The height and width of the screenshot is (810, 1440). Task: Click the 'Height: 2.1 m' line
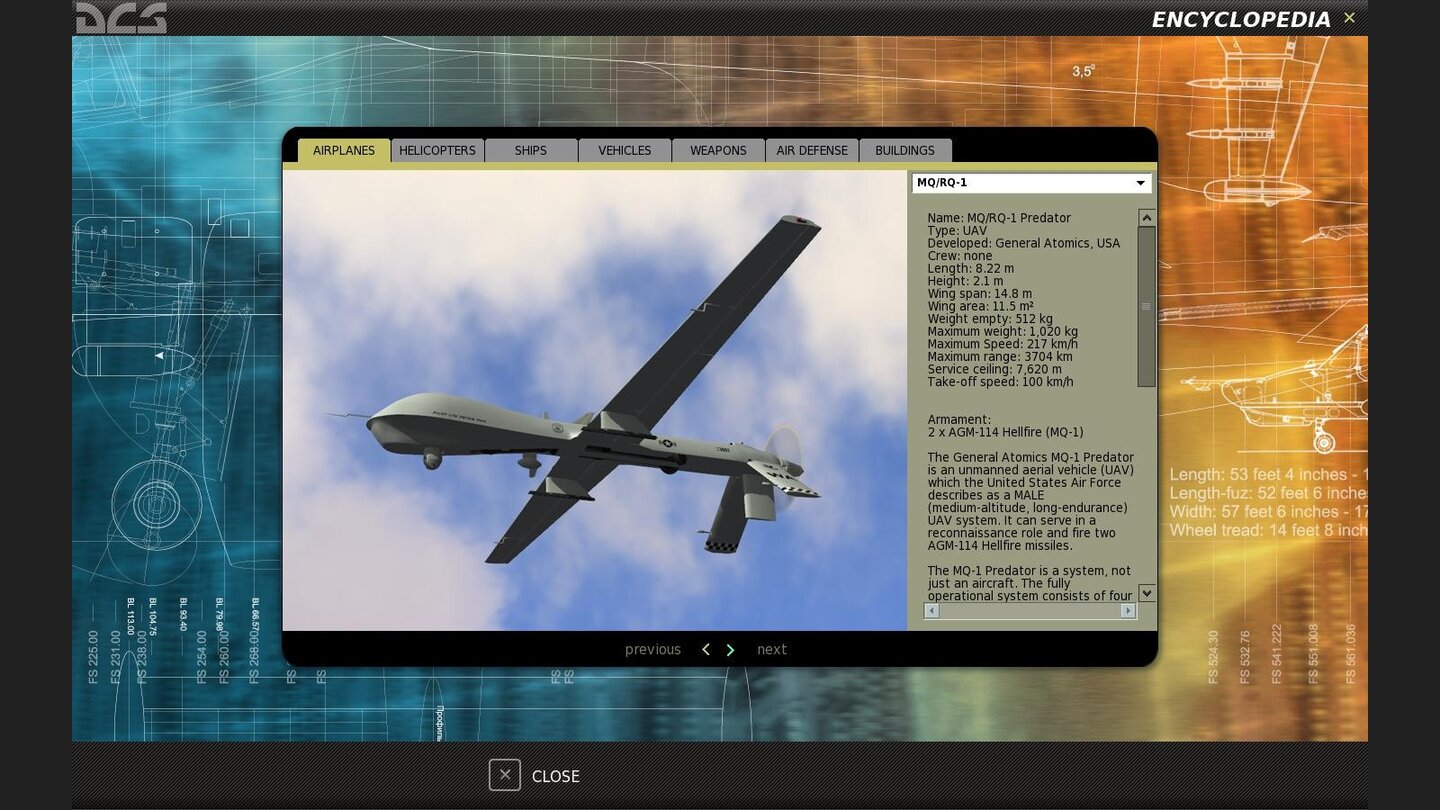coord(965,281)
